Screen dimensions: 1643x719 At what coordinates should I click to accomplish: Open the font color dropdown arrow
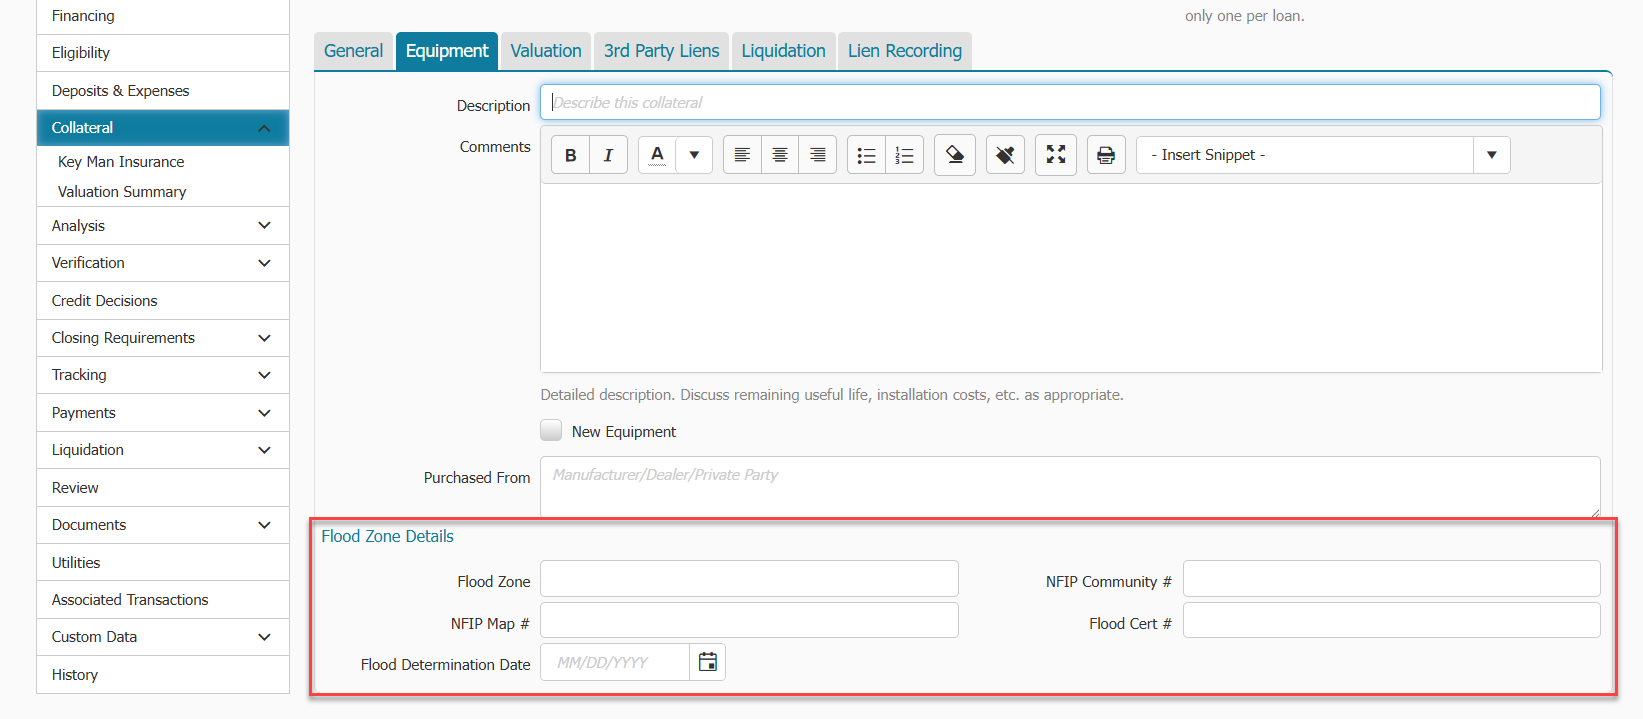694,155
